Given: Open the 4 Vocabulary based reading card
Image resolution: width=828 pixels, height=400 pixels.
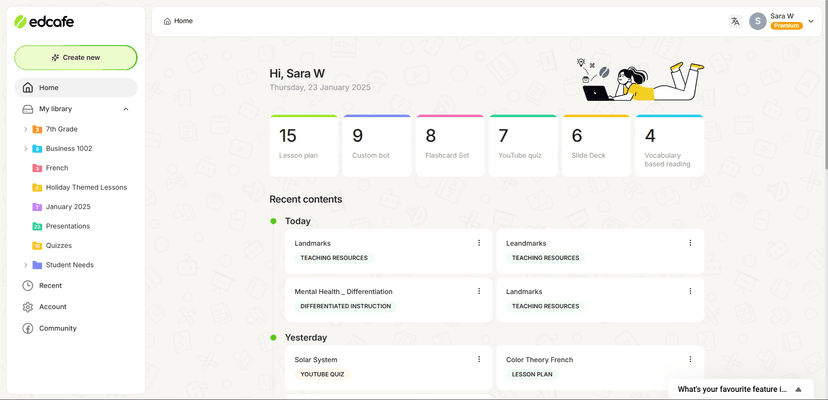Looking at the screenshot, I should click(x=670, y=145).
